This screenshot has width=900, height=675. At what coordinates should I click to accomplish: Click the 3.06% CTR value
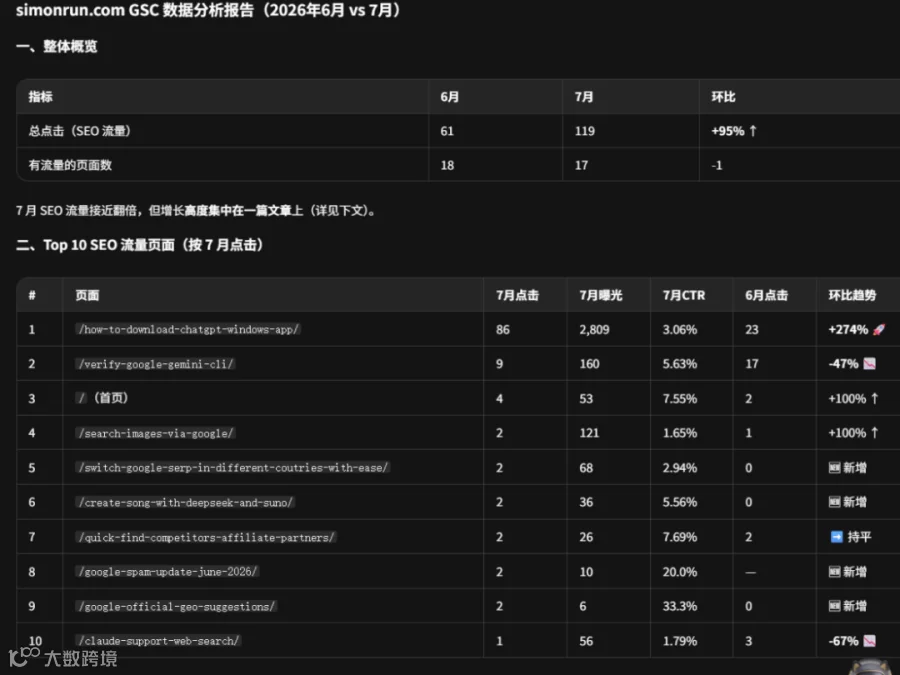click(680, 329)
